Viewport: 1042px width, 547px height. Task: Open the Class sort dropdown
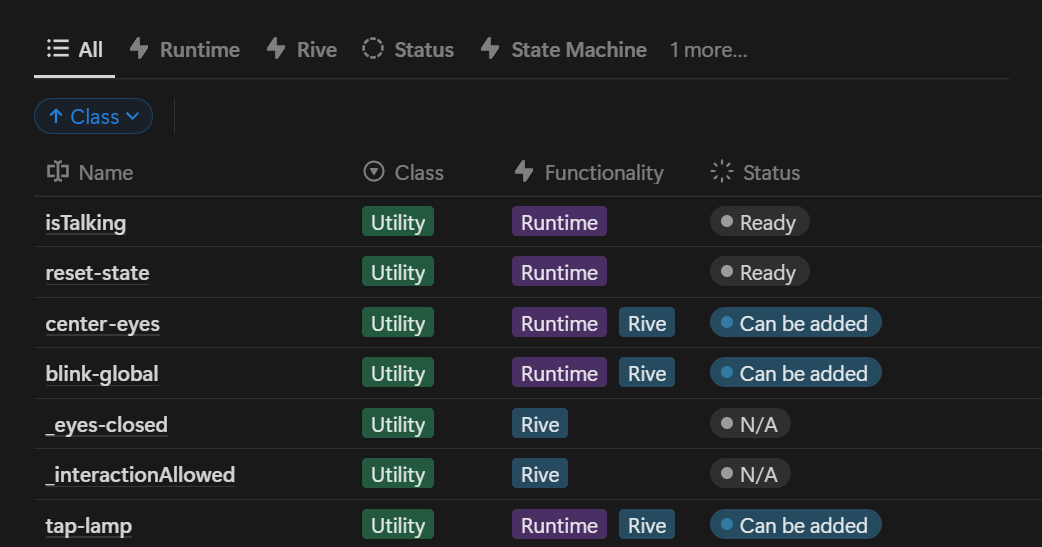pyautogui.click(x=94, y=116)
